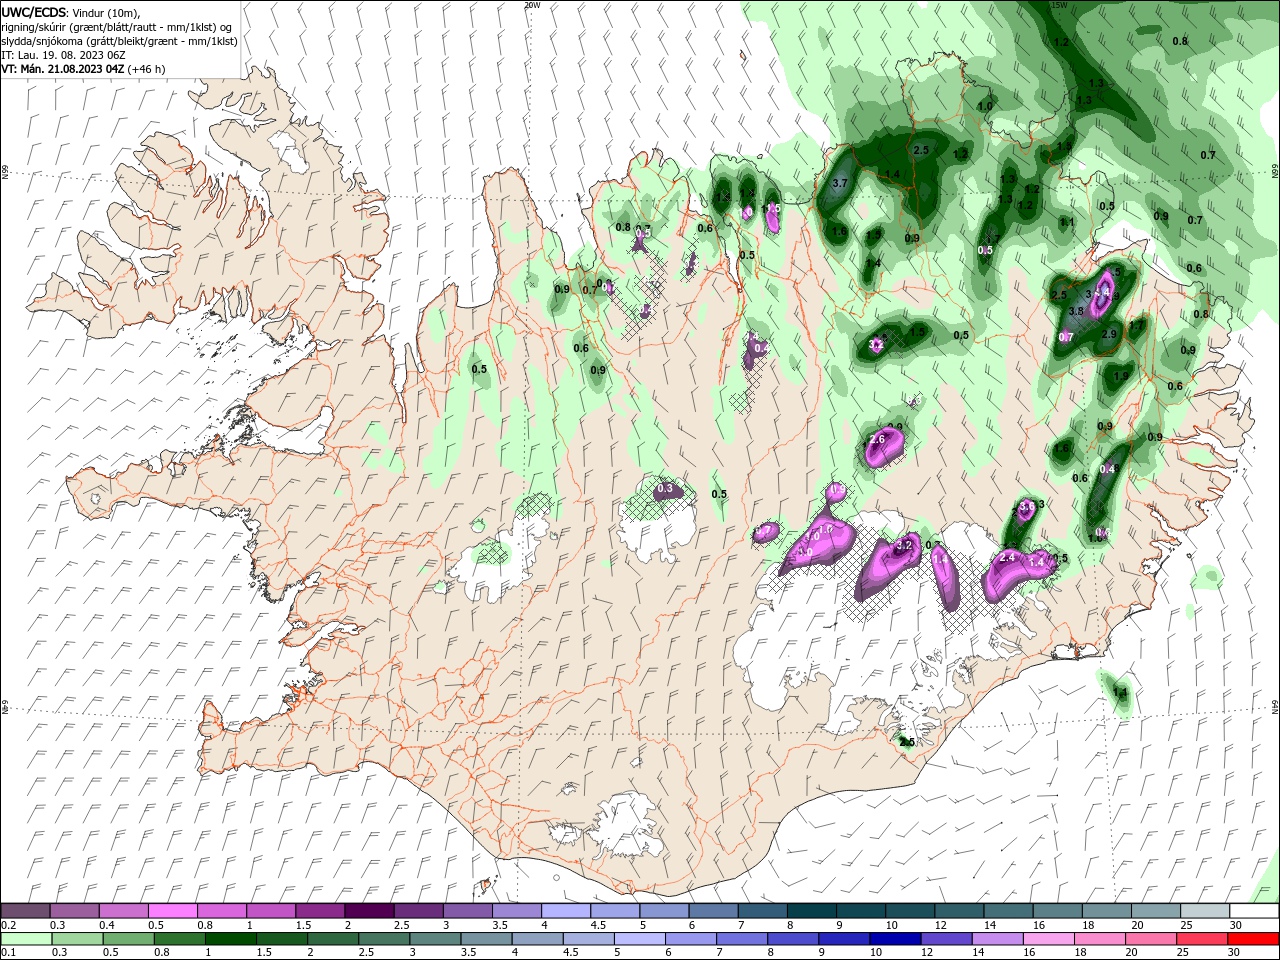Screen dimensions: 1280x960
Task: Click the dark mauve 0.2–0.3 snow legend swatch
Action: click(x=25, y=911)
